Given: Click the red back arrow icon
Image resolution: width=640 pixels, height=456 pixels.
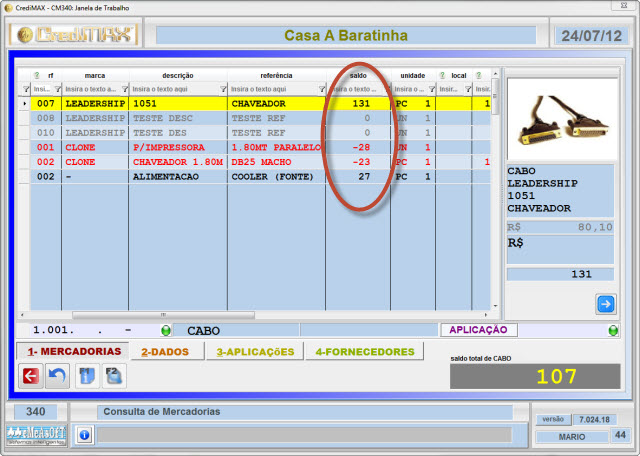Looking at the screenshot, I should (x=31, y=376).
